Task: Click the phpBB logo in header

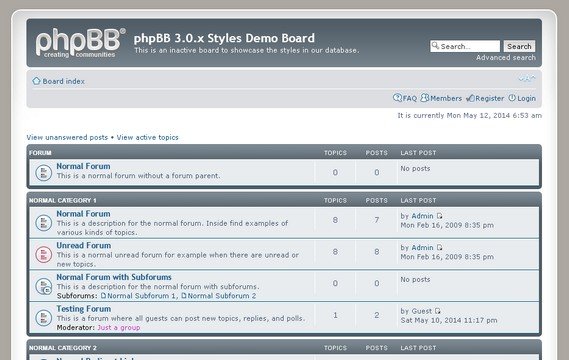Action: click(81, 43)
